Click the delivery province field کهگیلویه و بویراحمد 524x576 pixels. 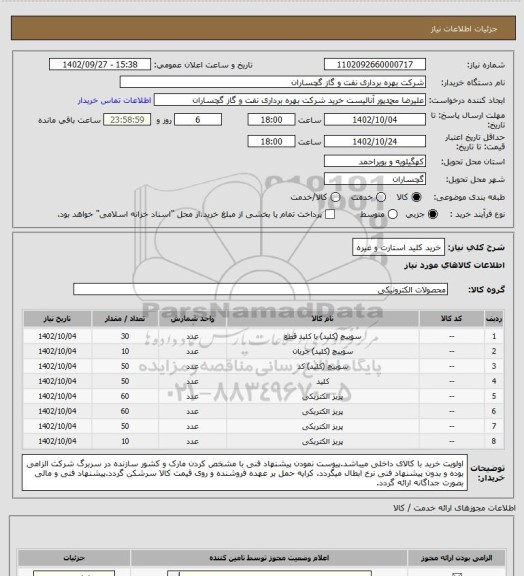[x=375, y=161]
